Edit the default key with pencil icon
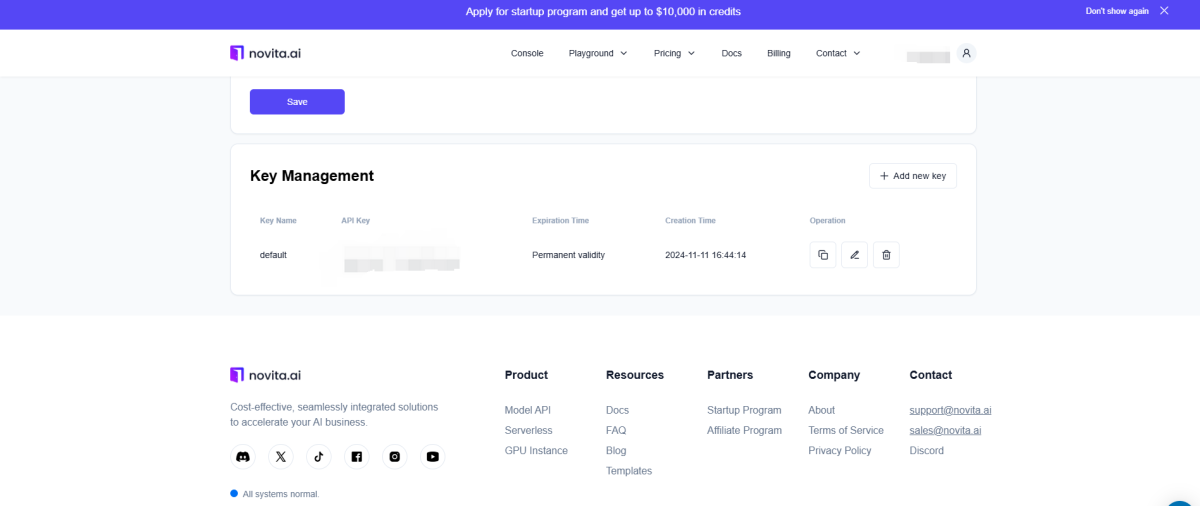 pyautogui.click(x=855, y=255)
